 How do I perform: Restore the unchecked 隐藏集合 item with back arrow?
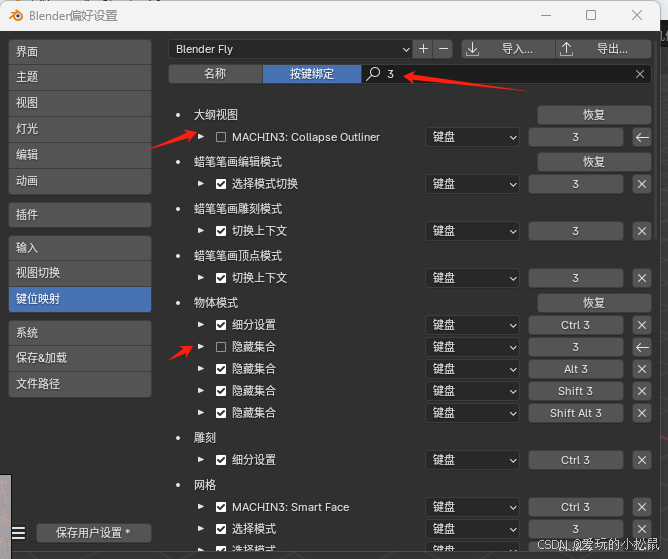(x=642, y=347)
